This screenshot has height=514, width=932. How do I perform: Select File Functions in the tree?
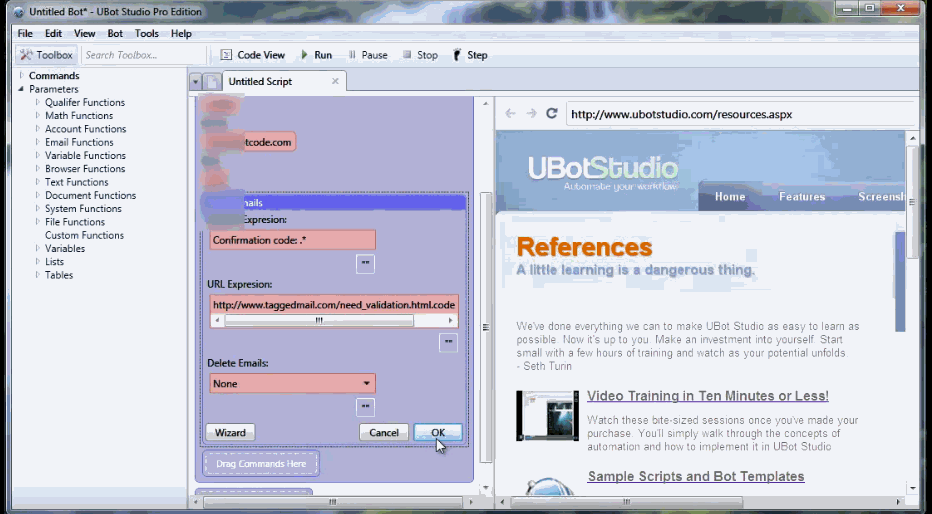click(75, 222)
